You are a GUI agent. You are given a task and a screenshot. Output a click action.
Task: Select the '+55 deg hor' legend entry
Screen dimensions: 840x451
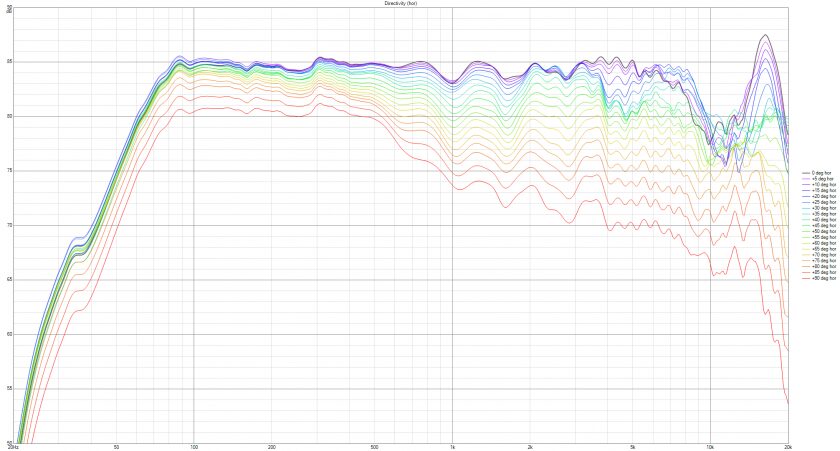coord(820,237)
